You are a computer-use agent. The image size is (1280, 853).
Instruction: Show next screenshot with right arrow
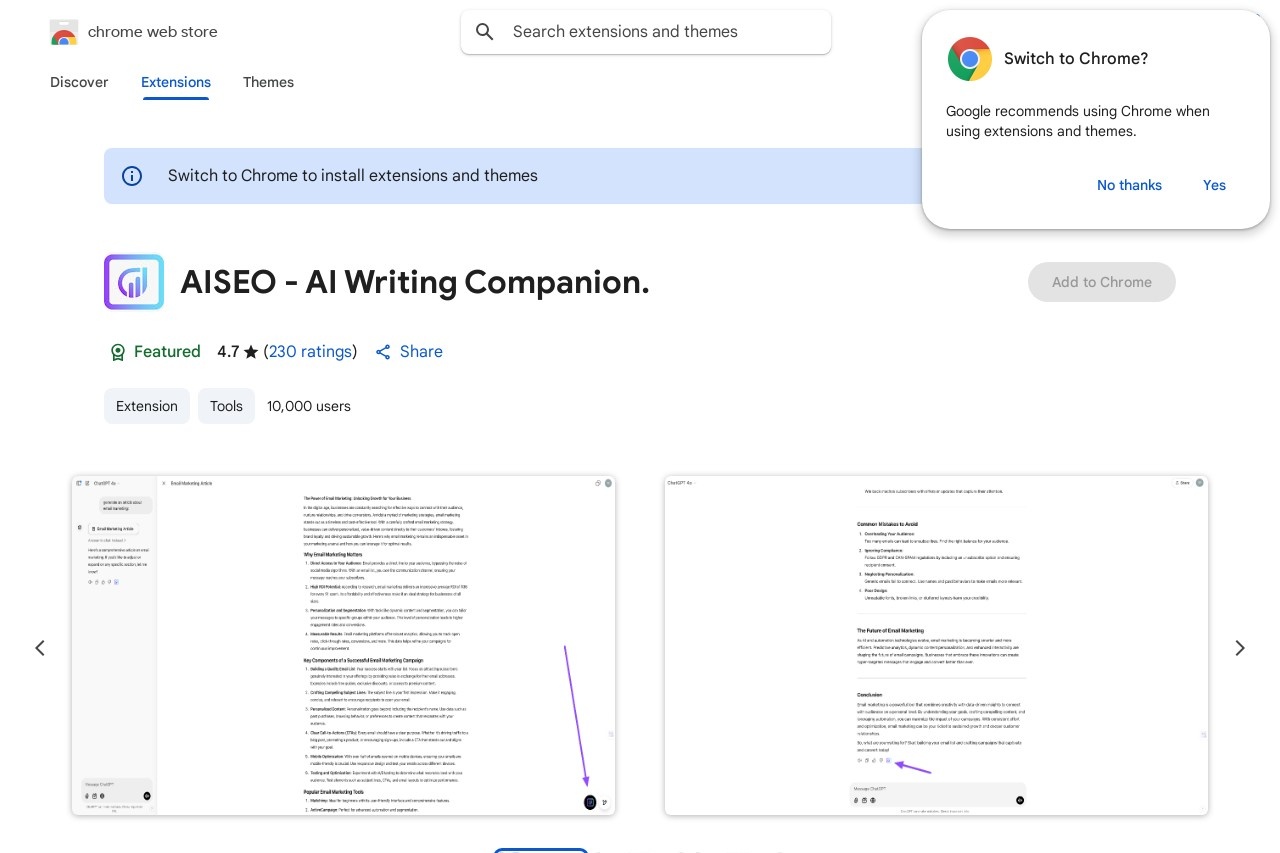1240,648
